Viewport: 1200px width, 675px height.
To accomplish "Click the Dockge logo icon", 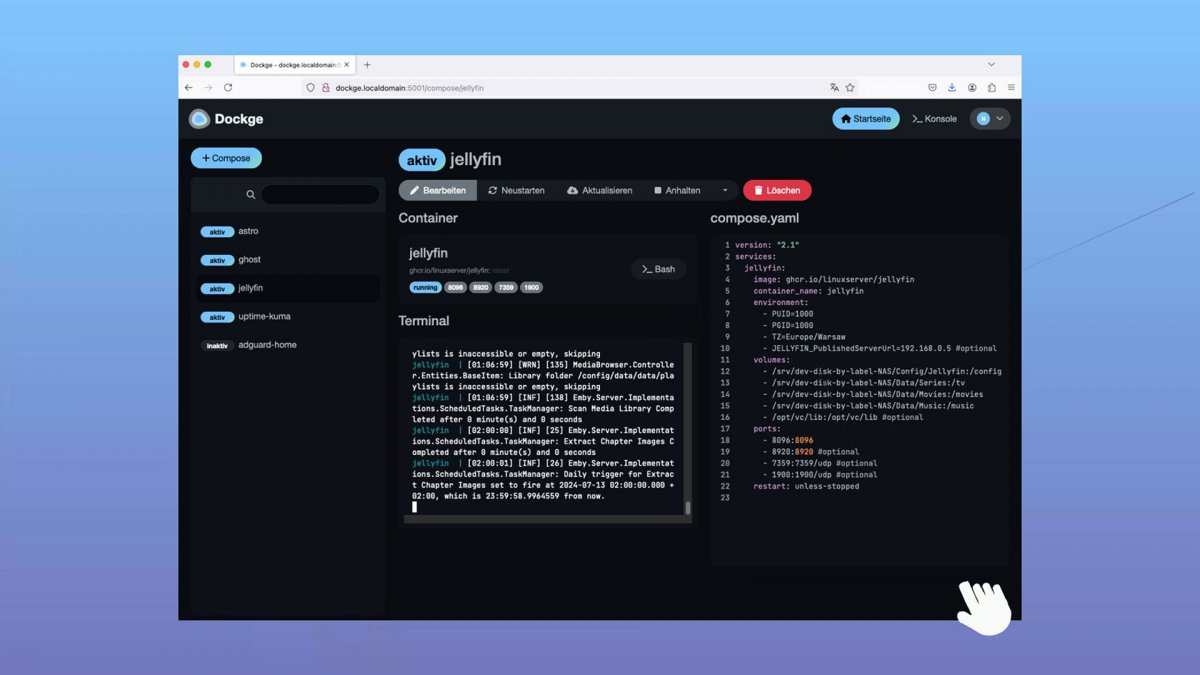I will coord(199,119).
